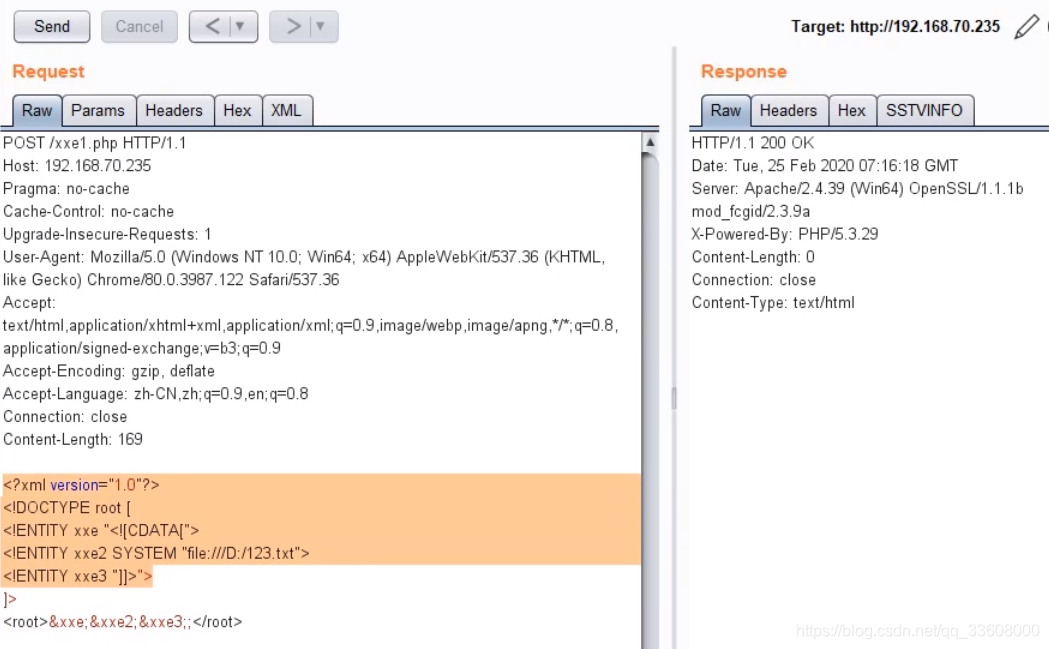Click the Host: 192.168.70.235 header line
1049x649 pixels.
coord(77,166)
